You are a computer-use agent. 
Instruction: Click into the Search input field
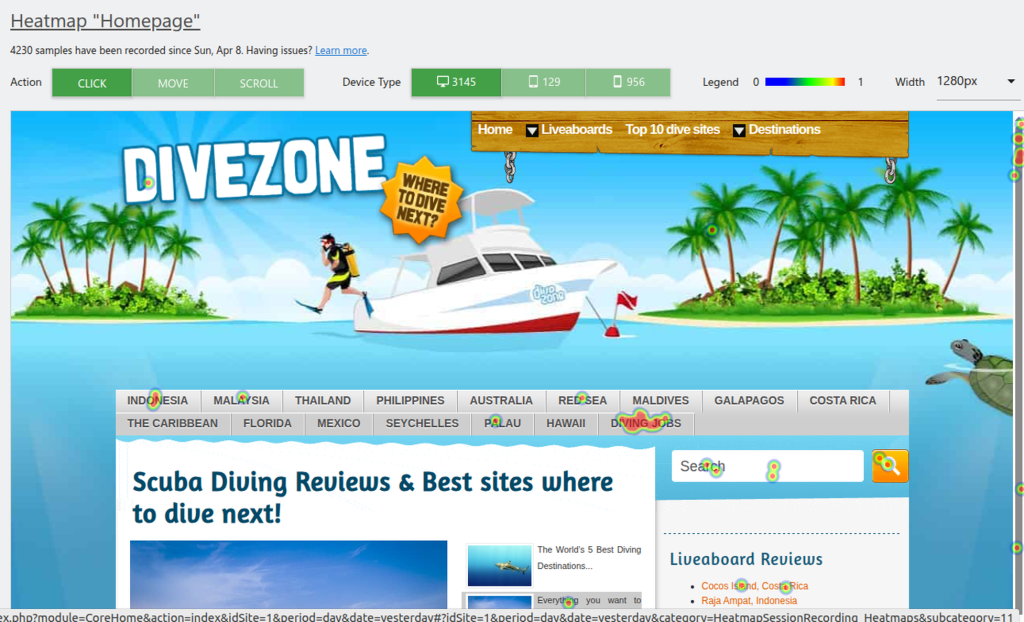[x=766, y=466]
